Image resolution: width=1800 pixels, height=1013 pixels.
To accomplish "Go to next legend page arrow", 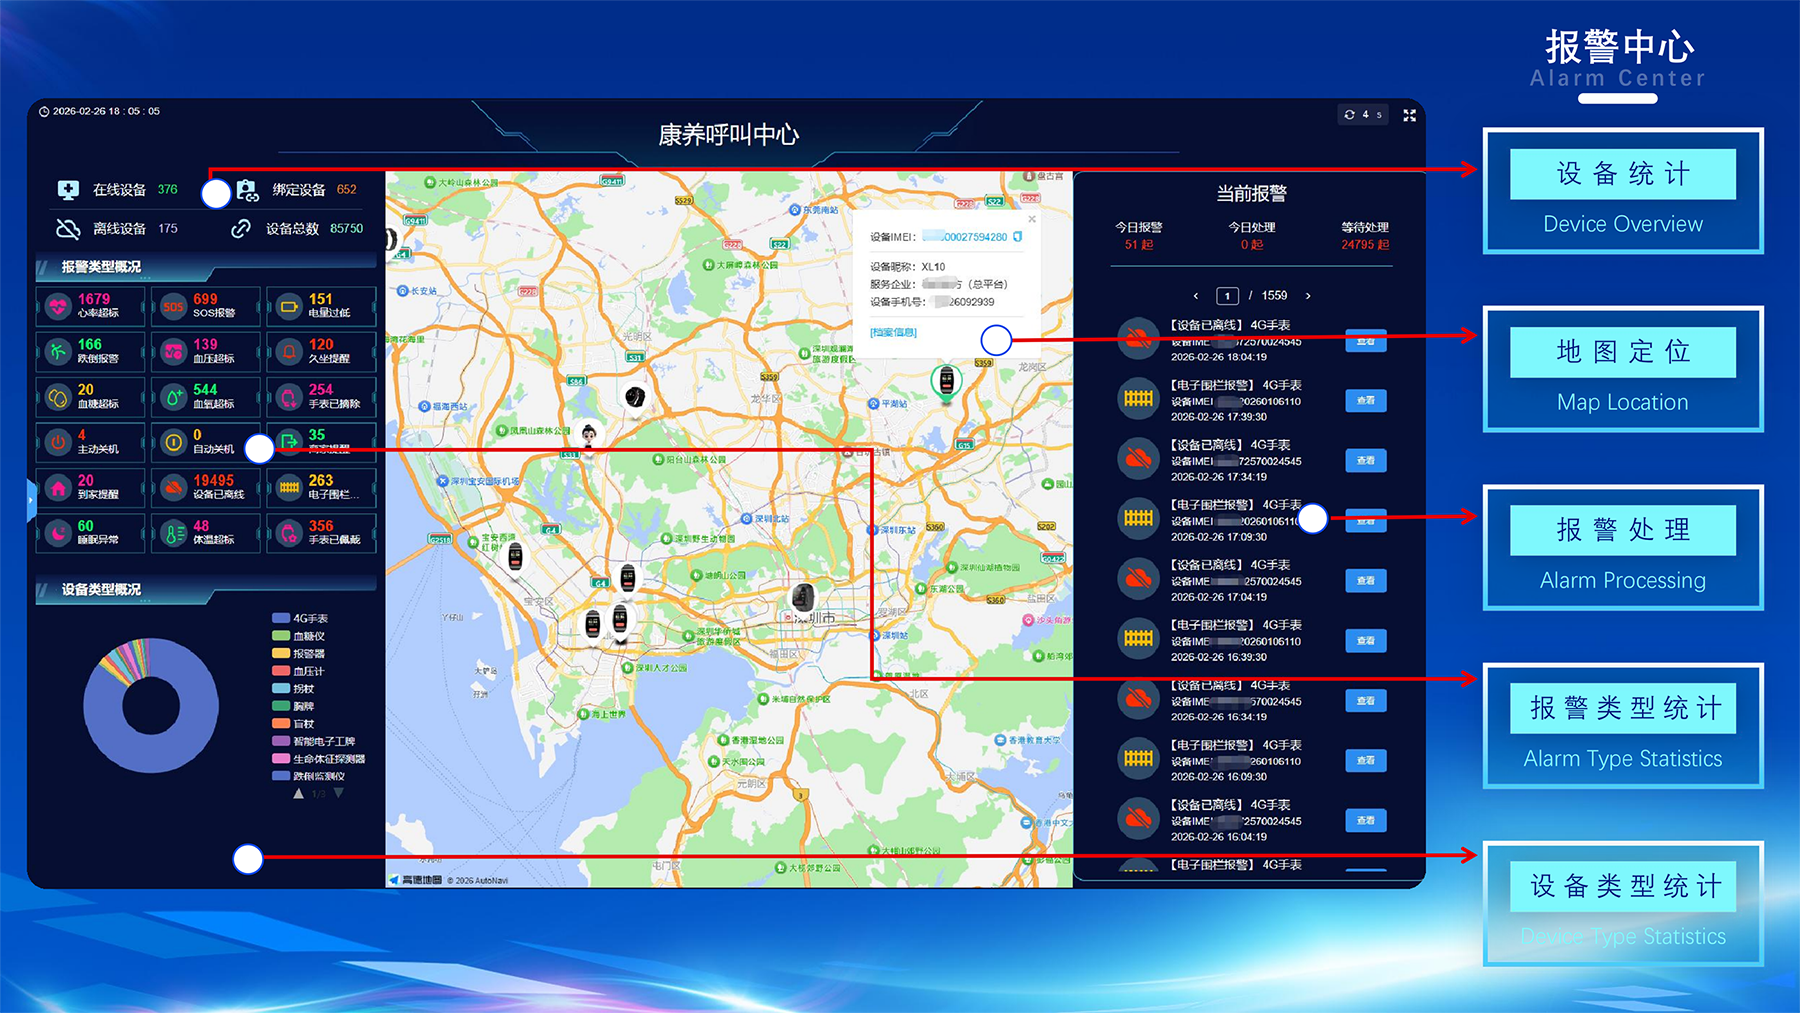I will click(x=339, y=793).
